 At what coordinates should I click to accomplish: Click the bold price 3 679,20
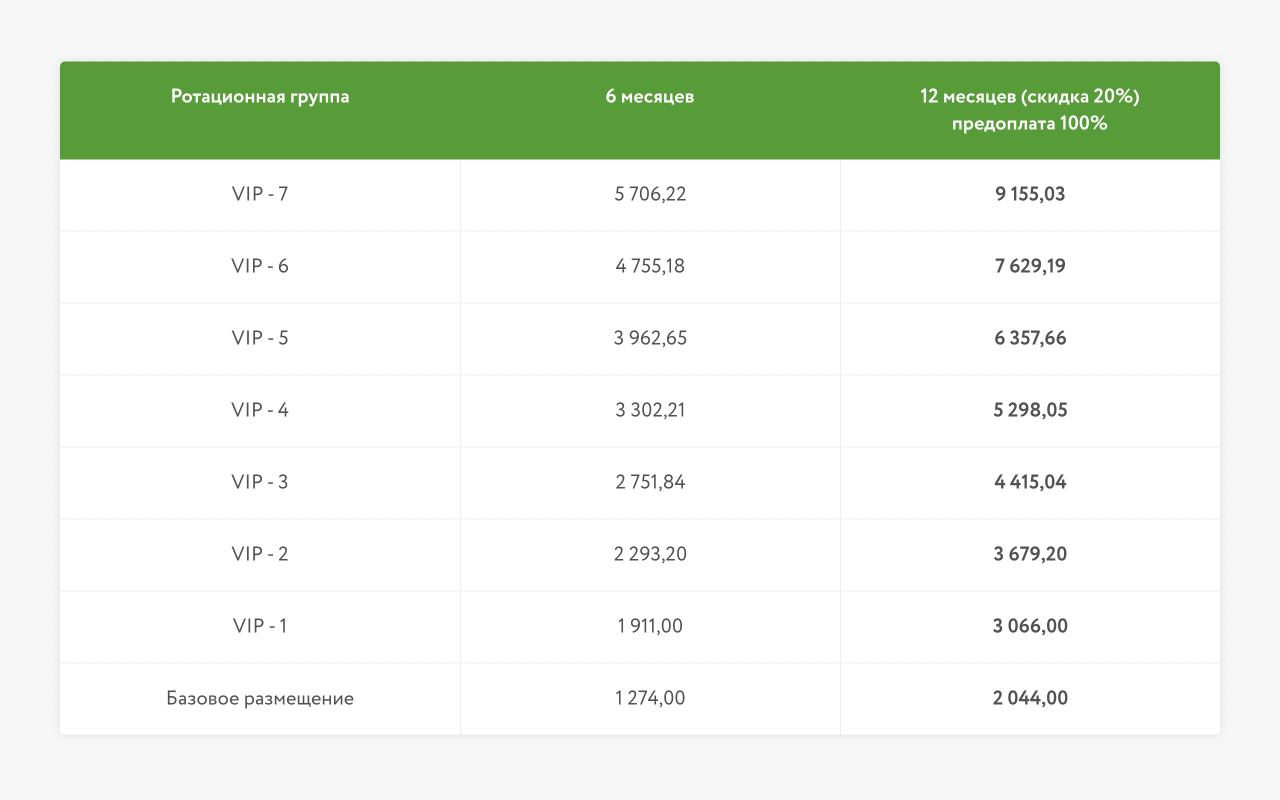coord(1030,555)
